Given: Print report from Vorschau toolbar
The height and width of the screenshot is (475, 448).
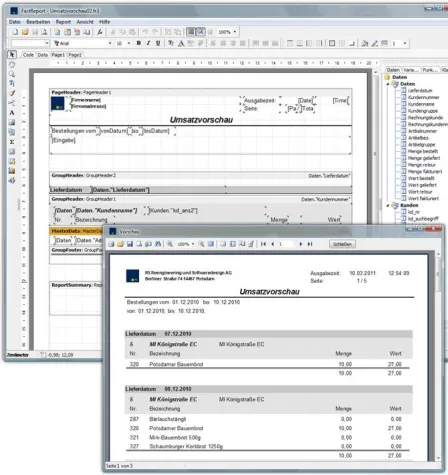Looking at the screenshot, I should [111, 244].
